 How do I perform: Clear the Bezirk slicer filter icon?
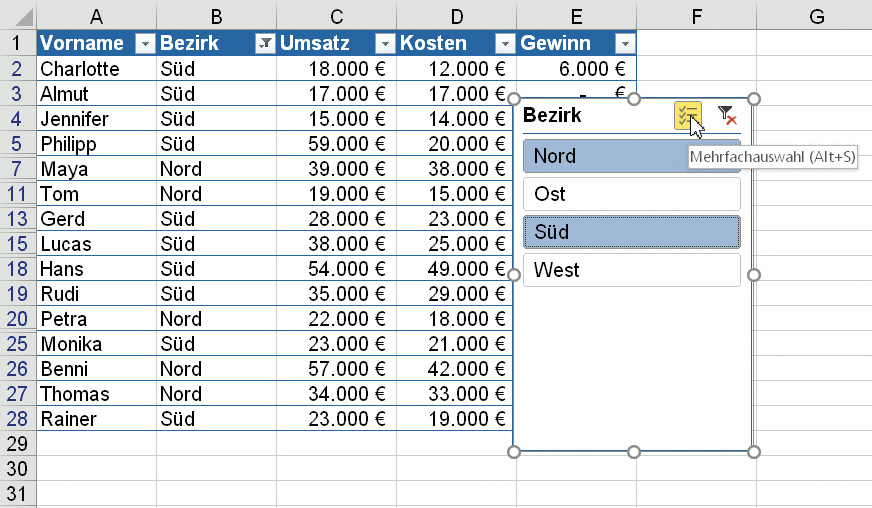pyautogui.click(x=727, y=116)
